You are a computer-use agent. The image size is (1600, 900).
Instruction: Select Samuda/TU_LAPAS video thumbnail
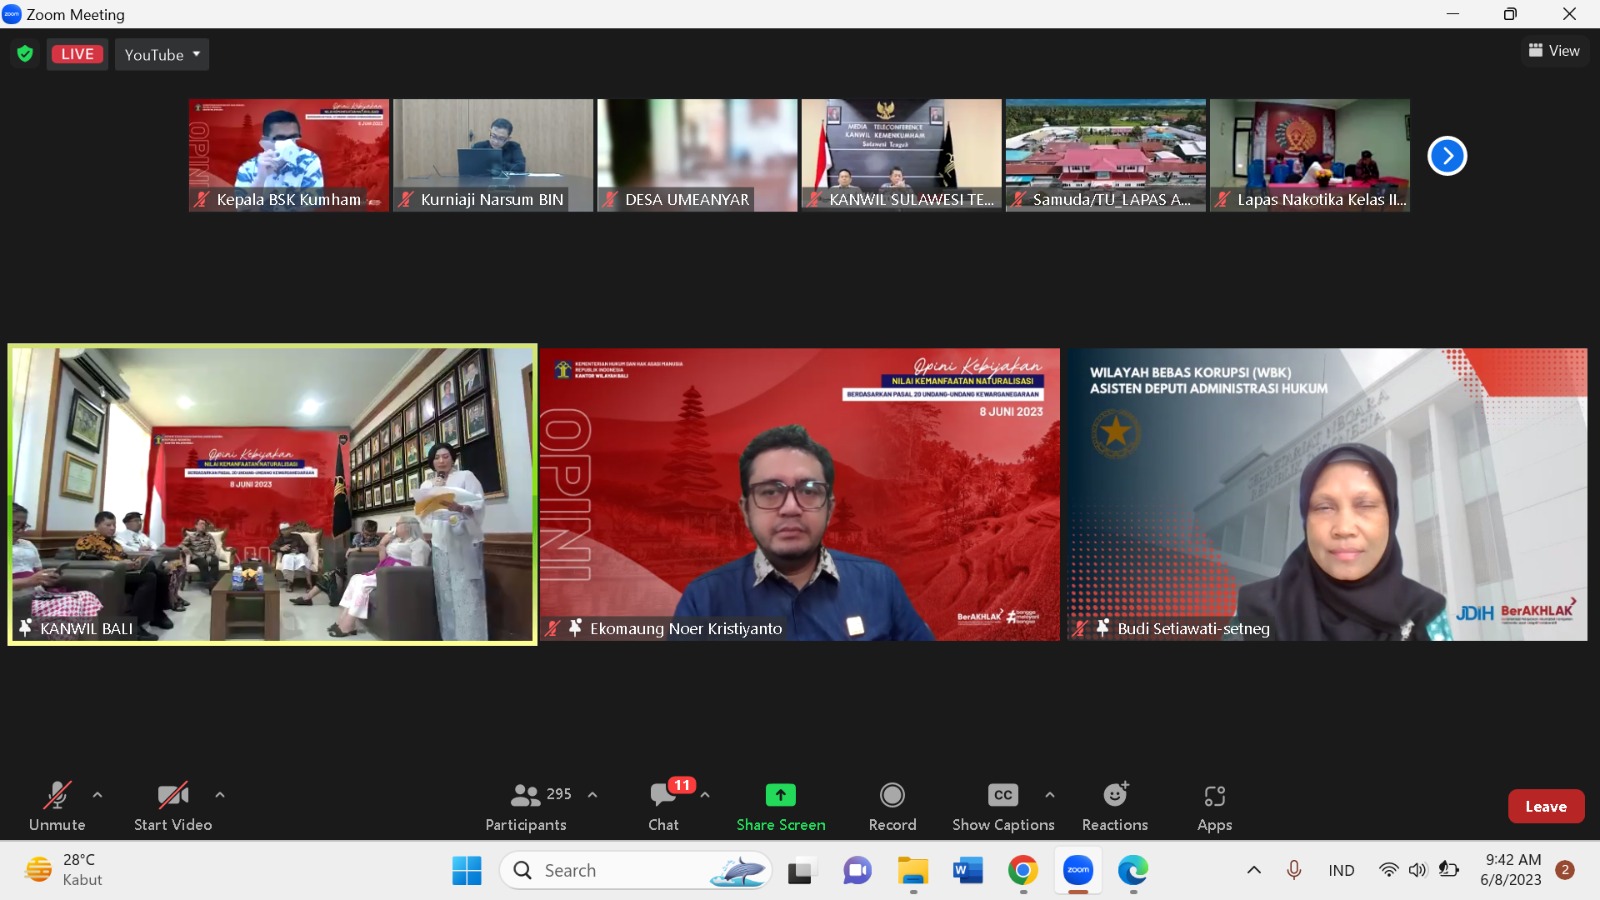1106,155
